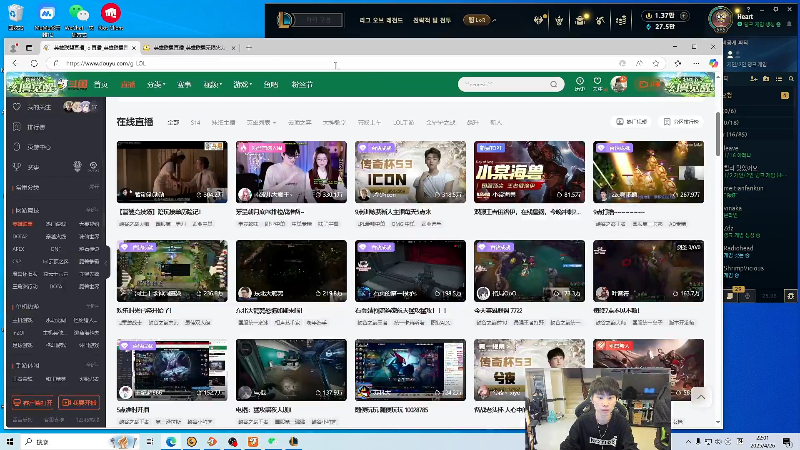Click the plus button beside RP balance
Screen dimensions: 800x450
[684, 16]
